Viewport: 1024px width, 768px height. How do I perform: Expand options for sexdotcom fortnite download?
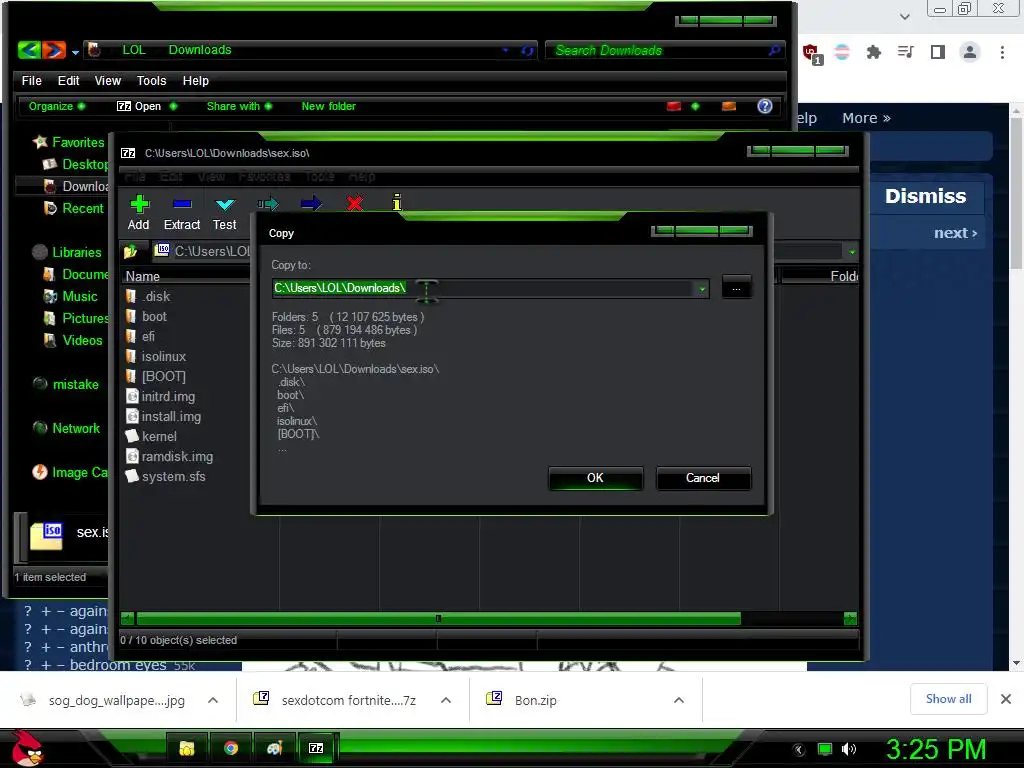(x=446, y=700)
